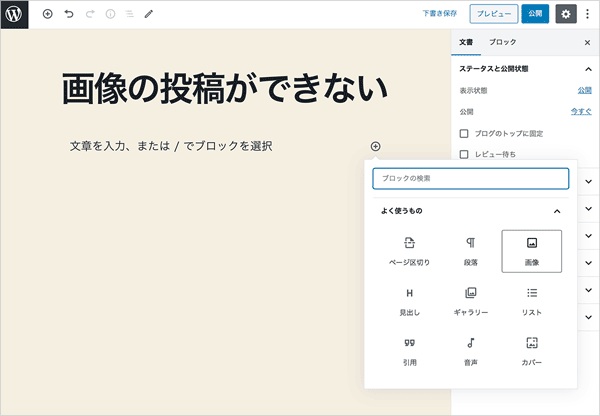Click the blue 公開 publish button
This screenshot has width=600, height=416.
[535, 14]
